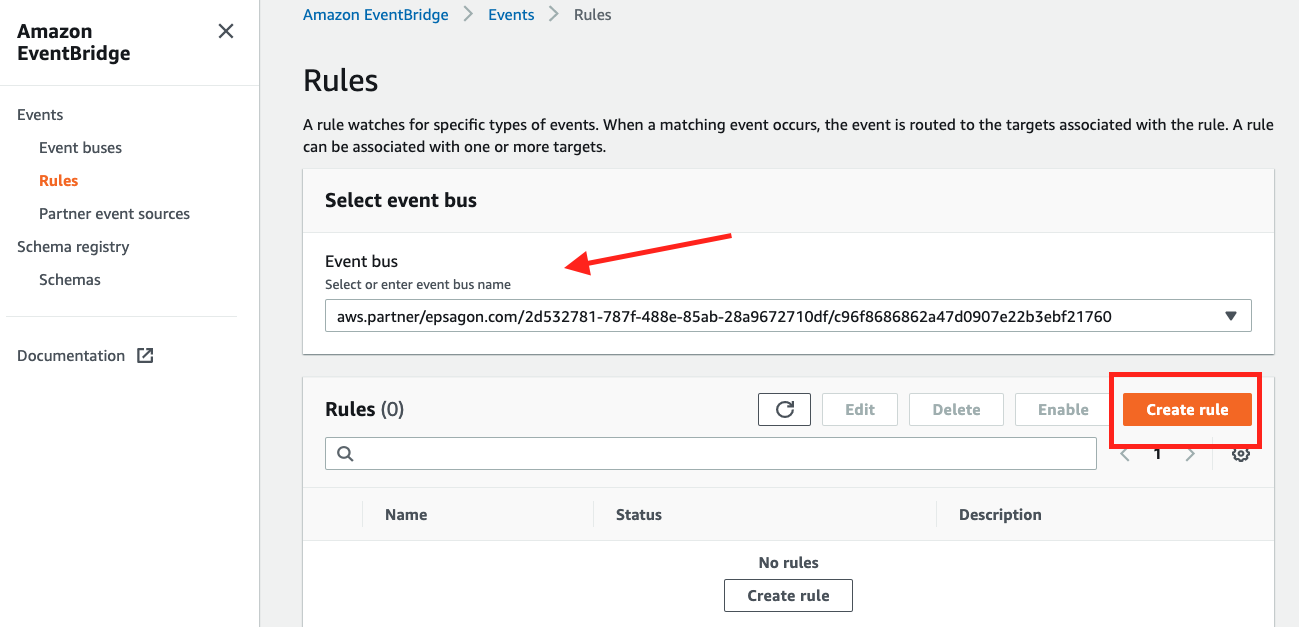This screenshot has height=627, width=1299.
Task: Go to next page of rules
Action: point(1190,454)
